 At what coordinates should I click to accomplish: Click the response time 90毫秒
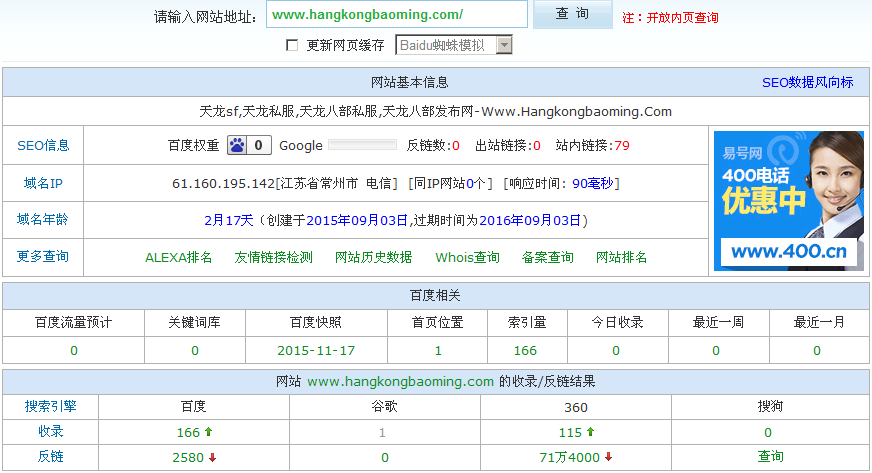click(593, 183)
